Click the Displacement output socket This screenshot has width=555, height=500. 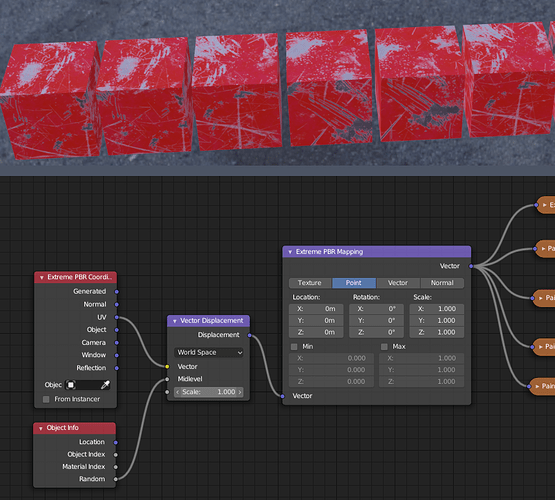pos(250,335)
